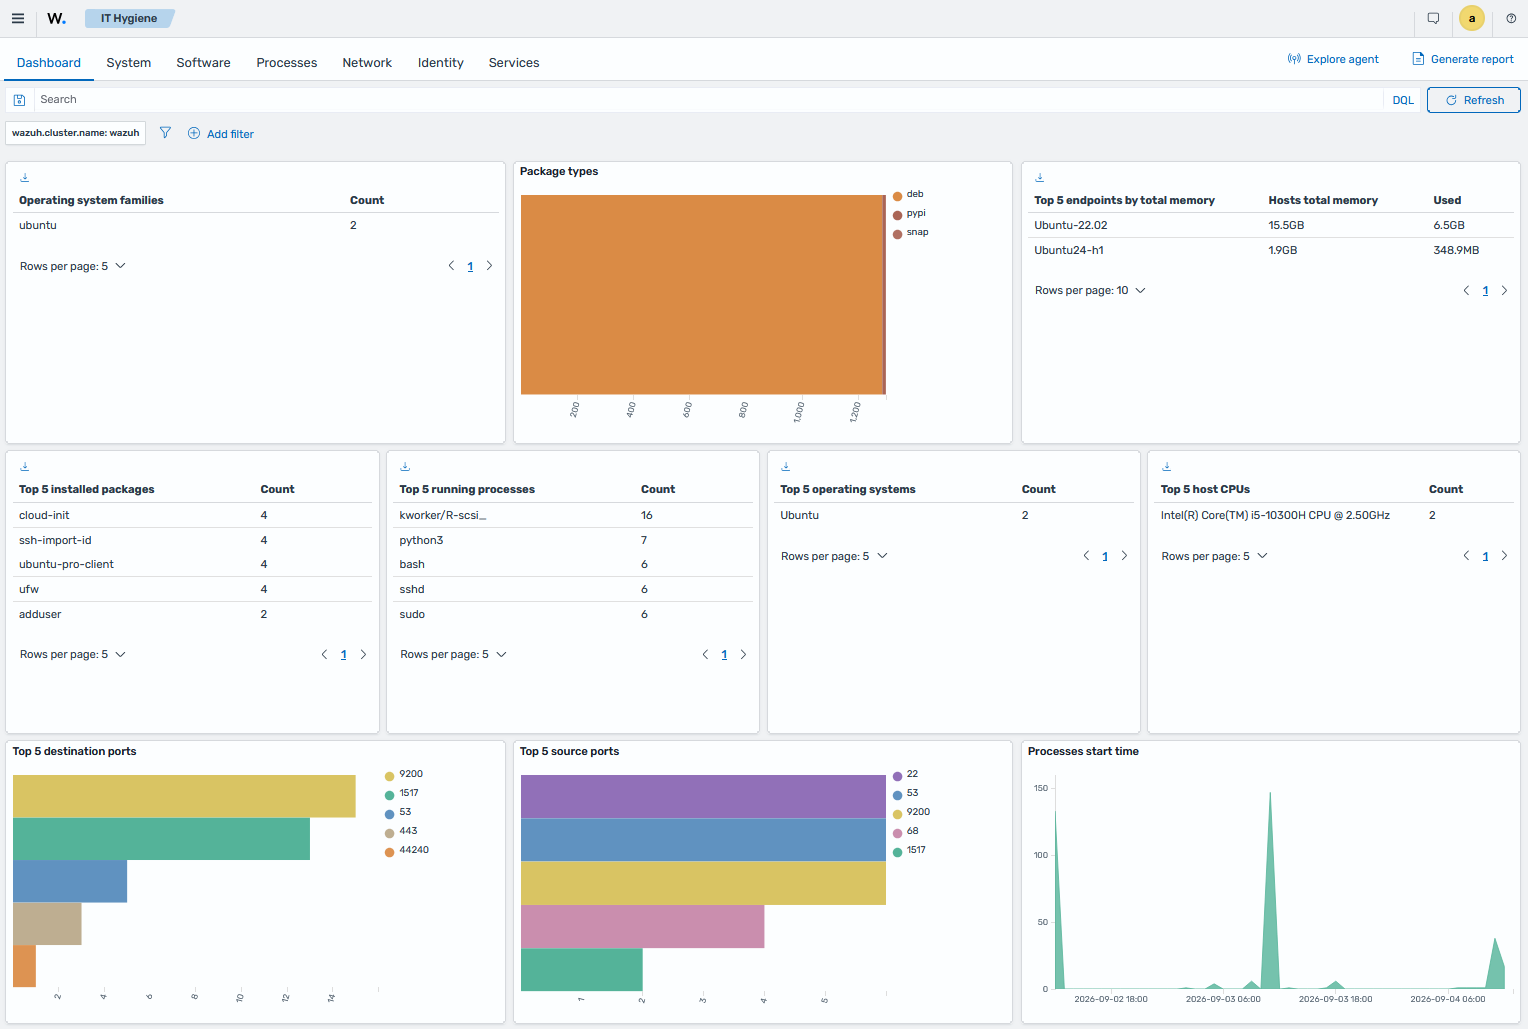Go to previous page in OS families table
The height and width of the screenshot is (1029, 1528).
[x=451, y=266]
